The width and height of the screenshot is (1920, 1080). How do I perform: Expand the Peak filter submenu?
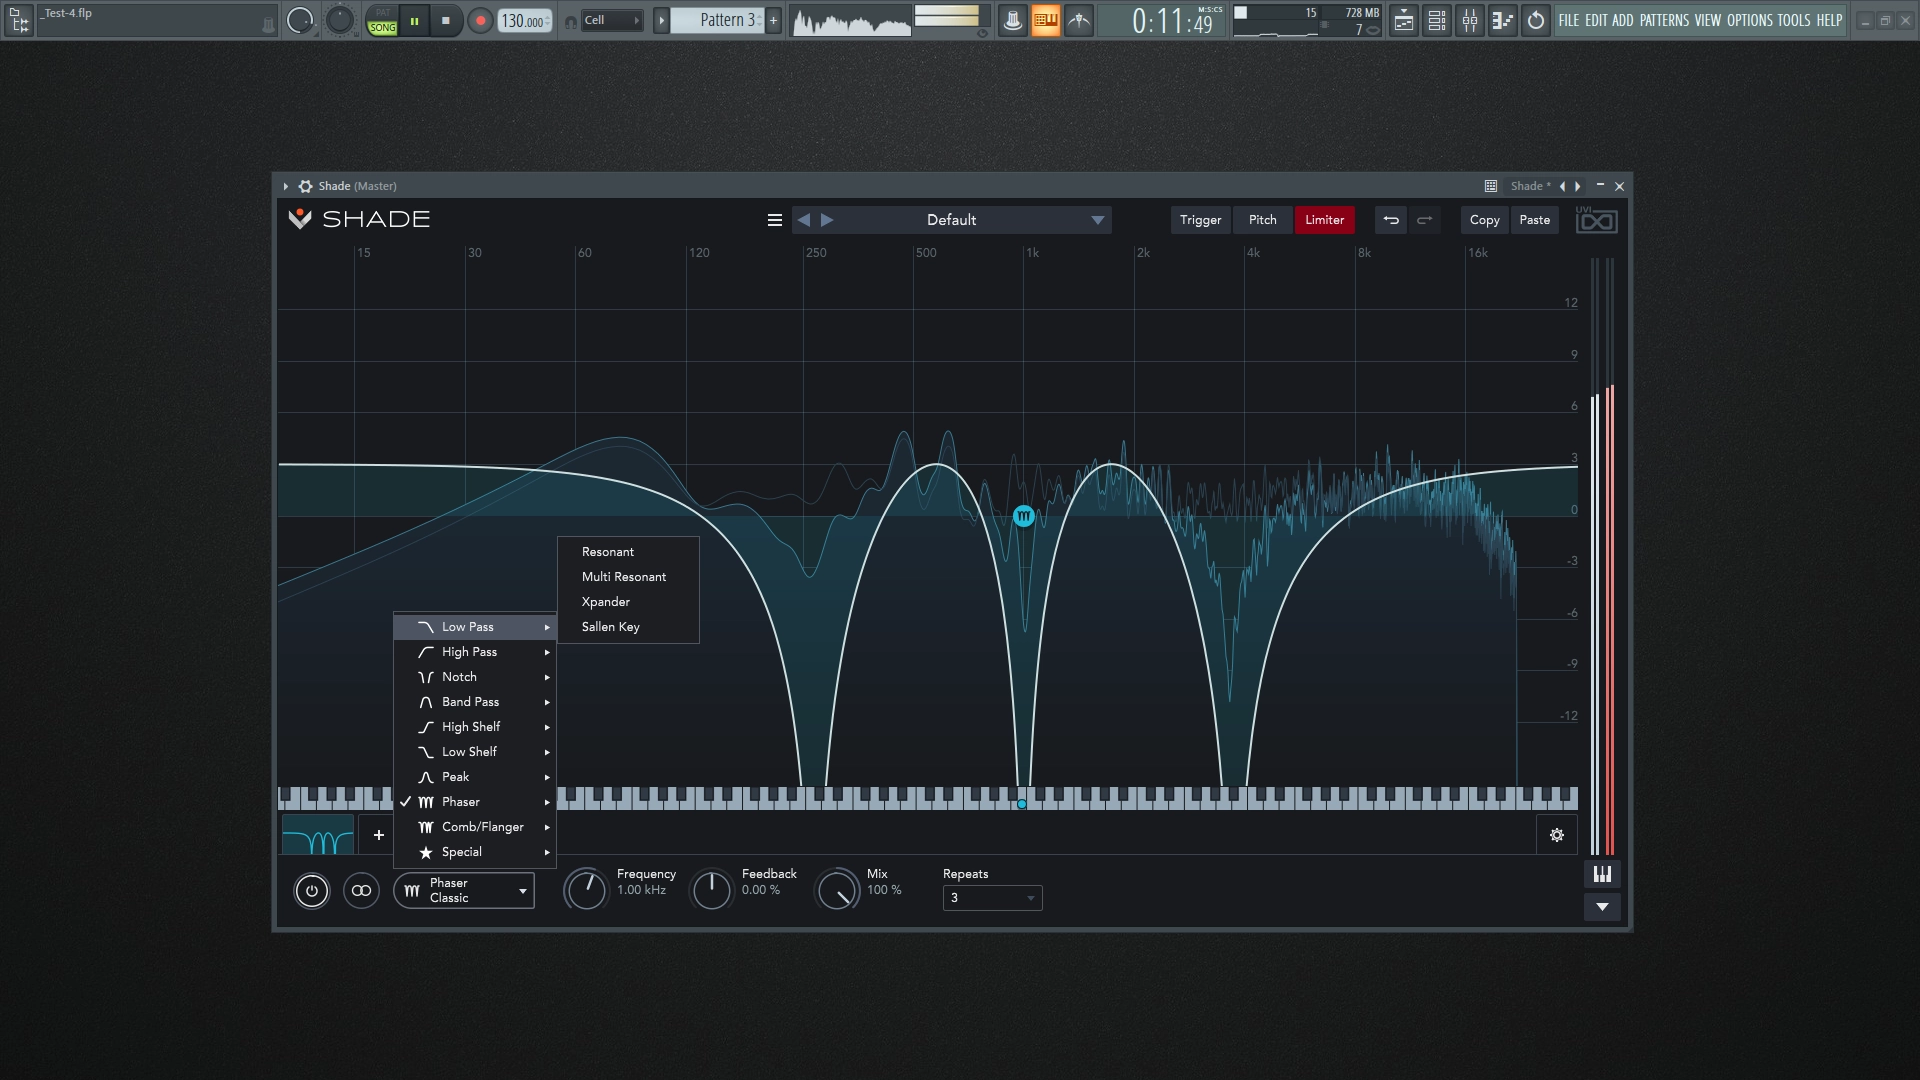click(475, 777)
